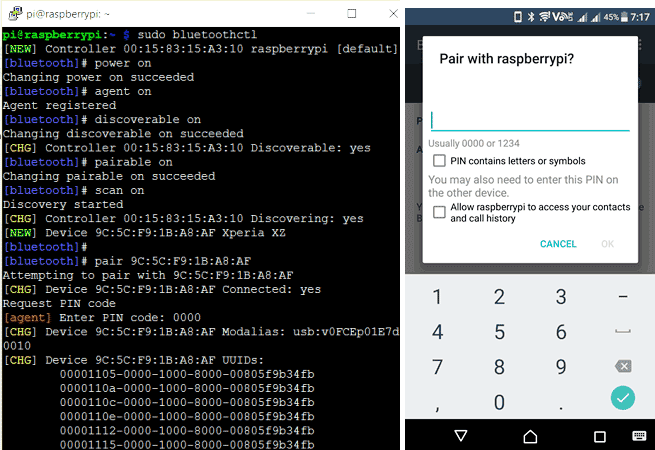This screenshot has height=450, width=655.
Task: Tap the Android home navigation button
Action: click(530, 436)
